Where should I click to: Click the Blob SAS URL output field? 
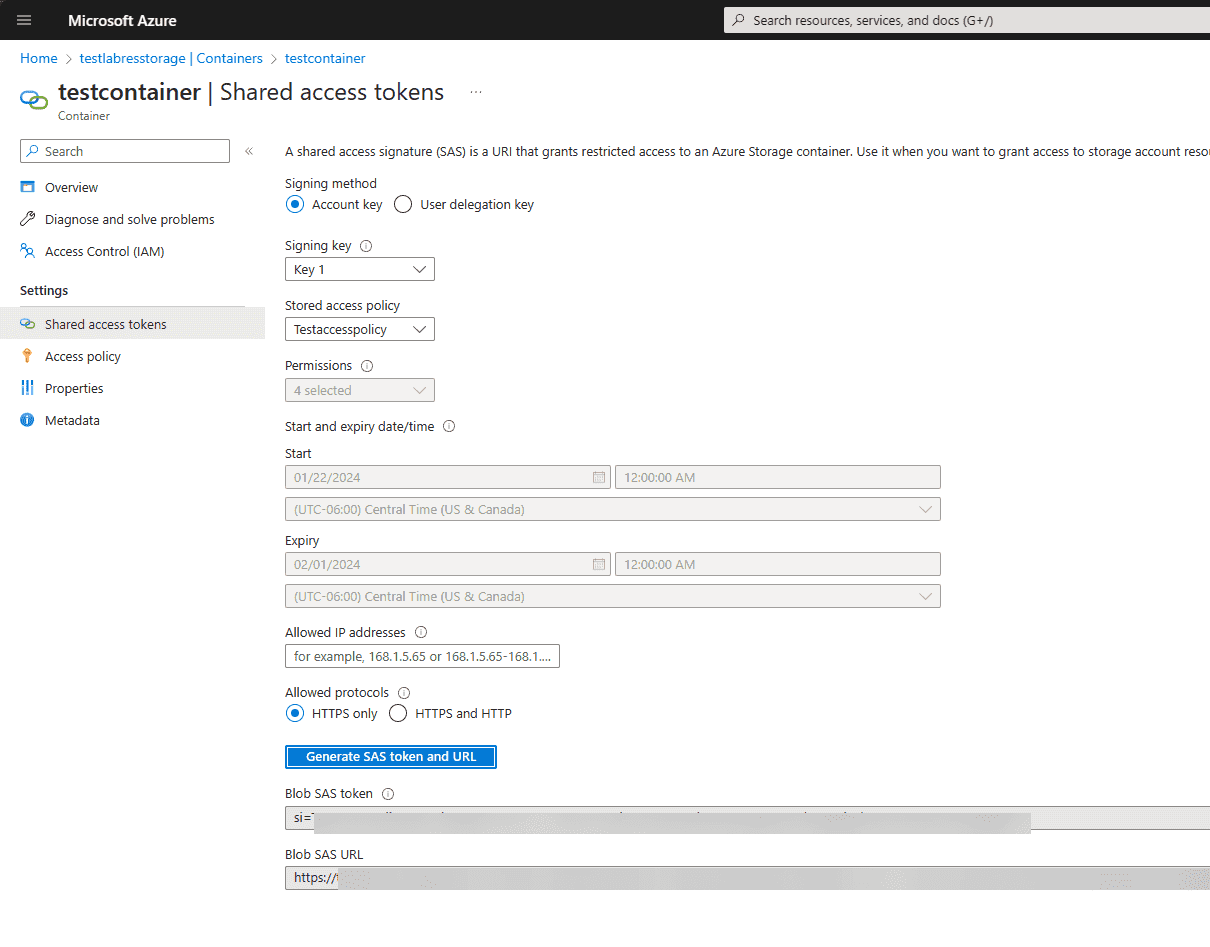(747, 878)
